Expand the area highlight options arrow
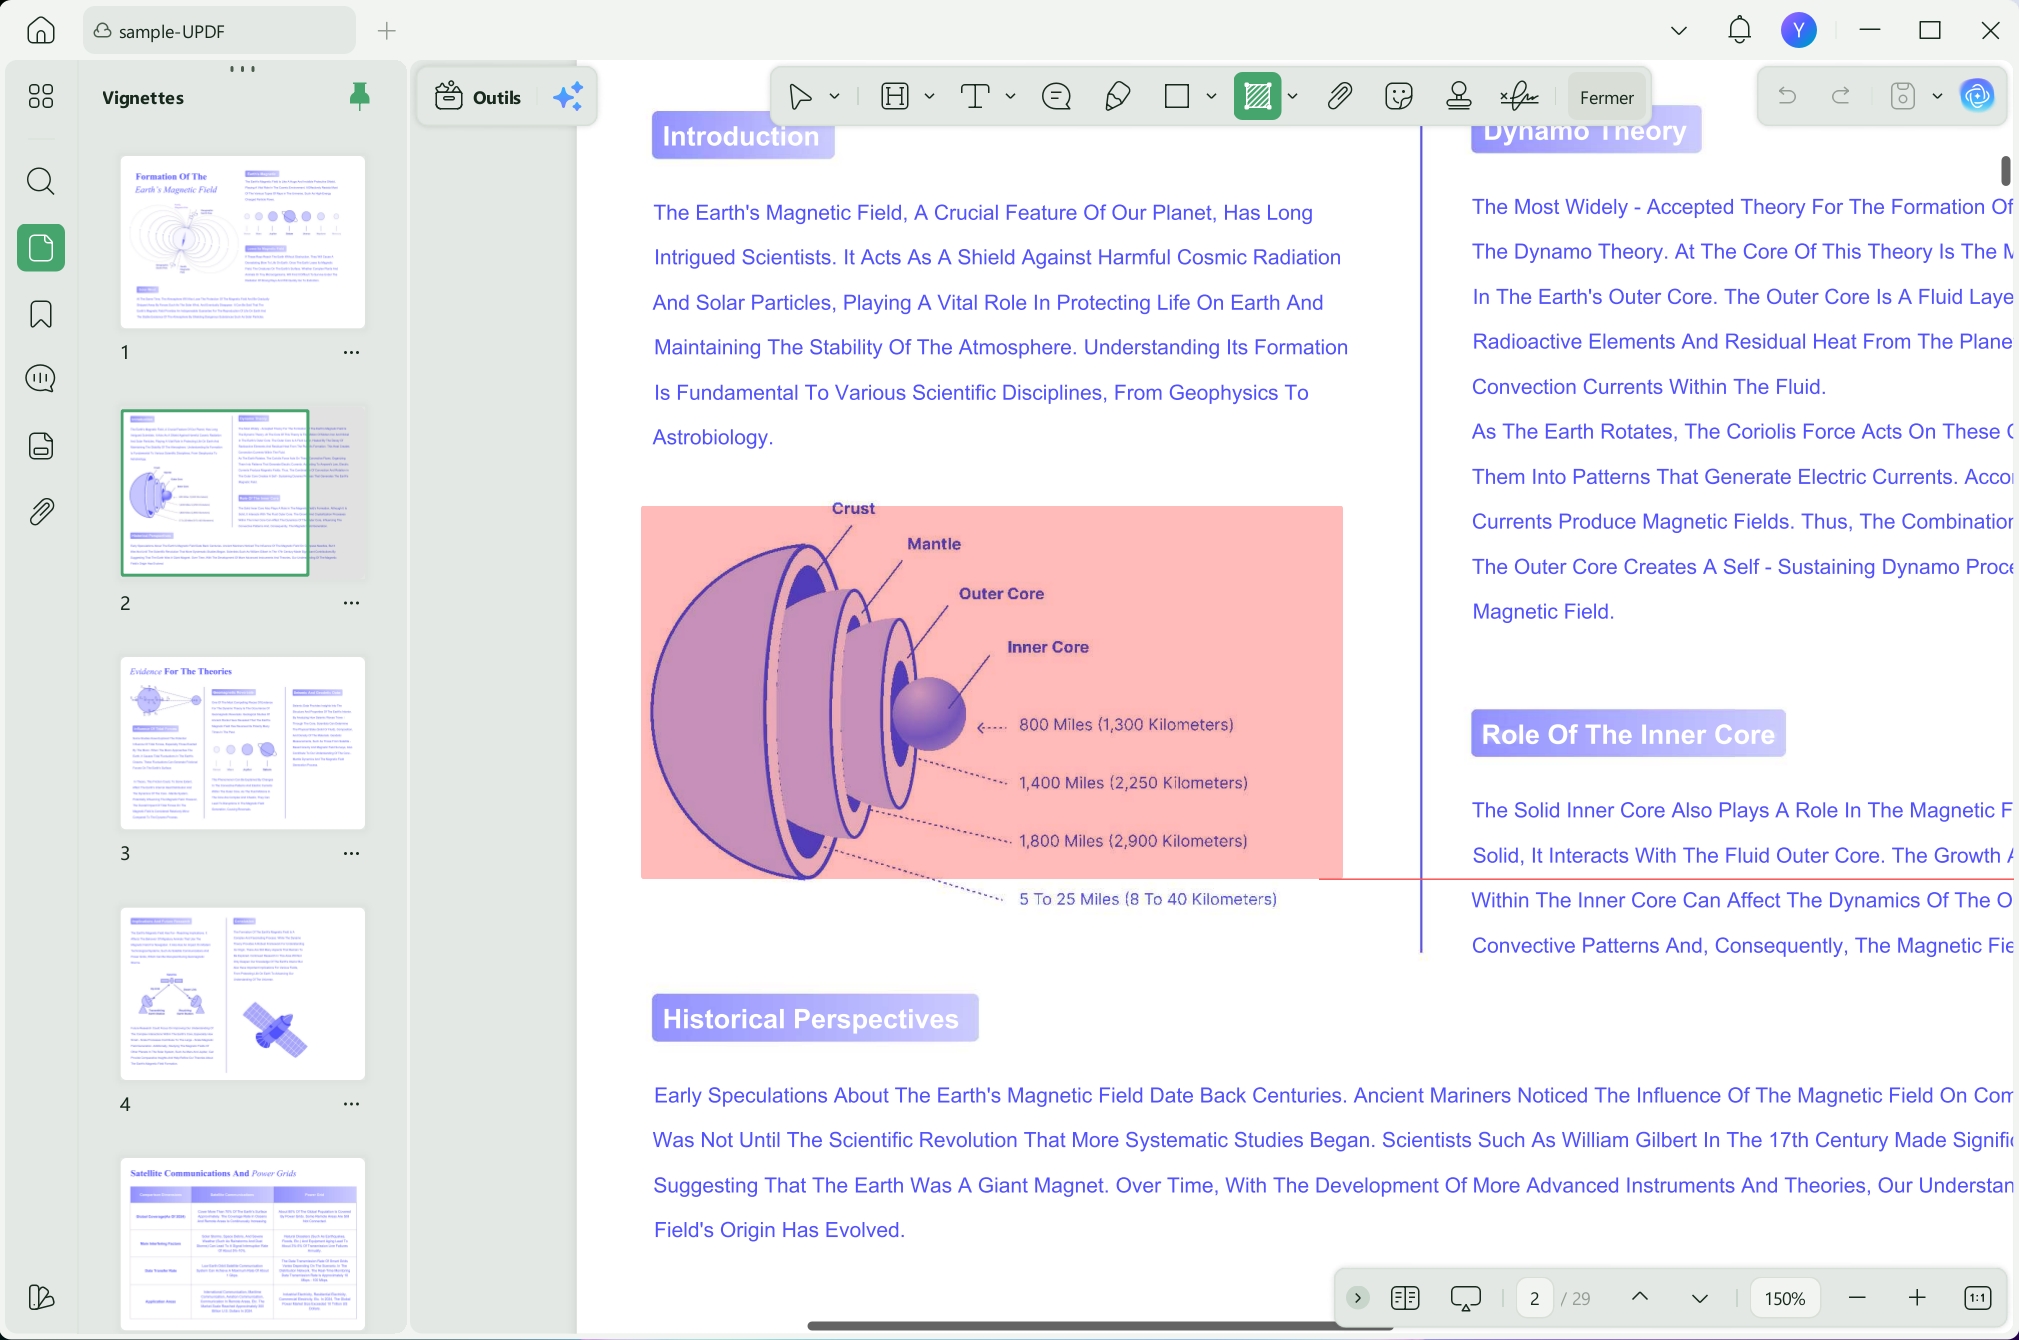This screenshot has height=1340, width=2019. coord(1292,96)
